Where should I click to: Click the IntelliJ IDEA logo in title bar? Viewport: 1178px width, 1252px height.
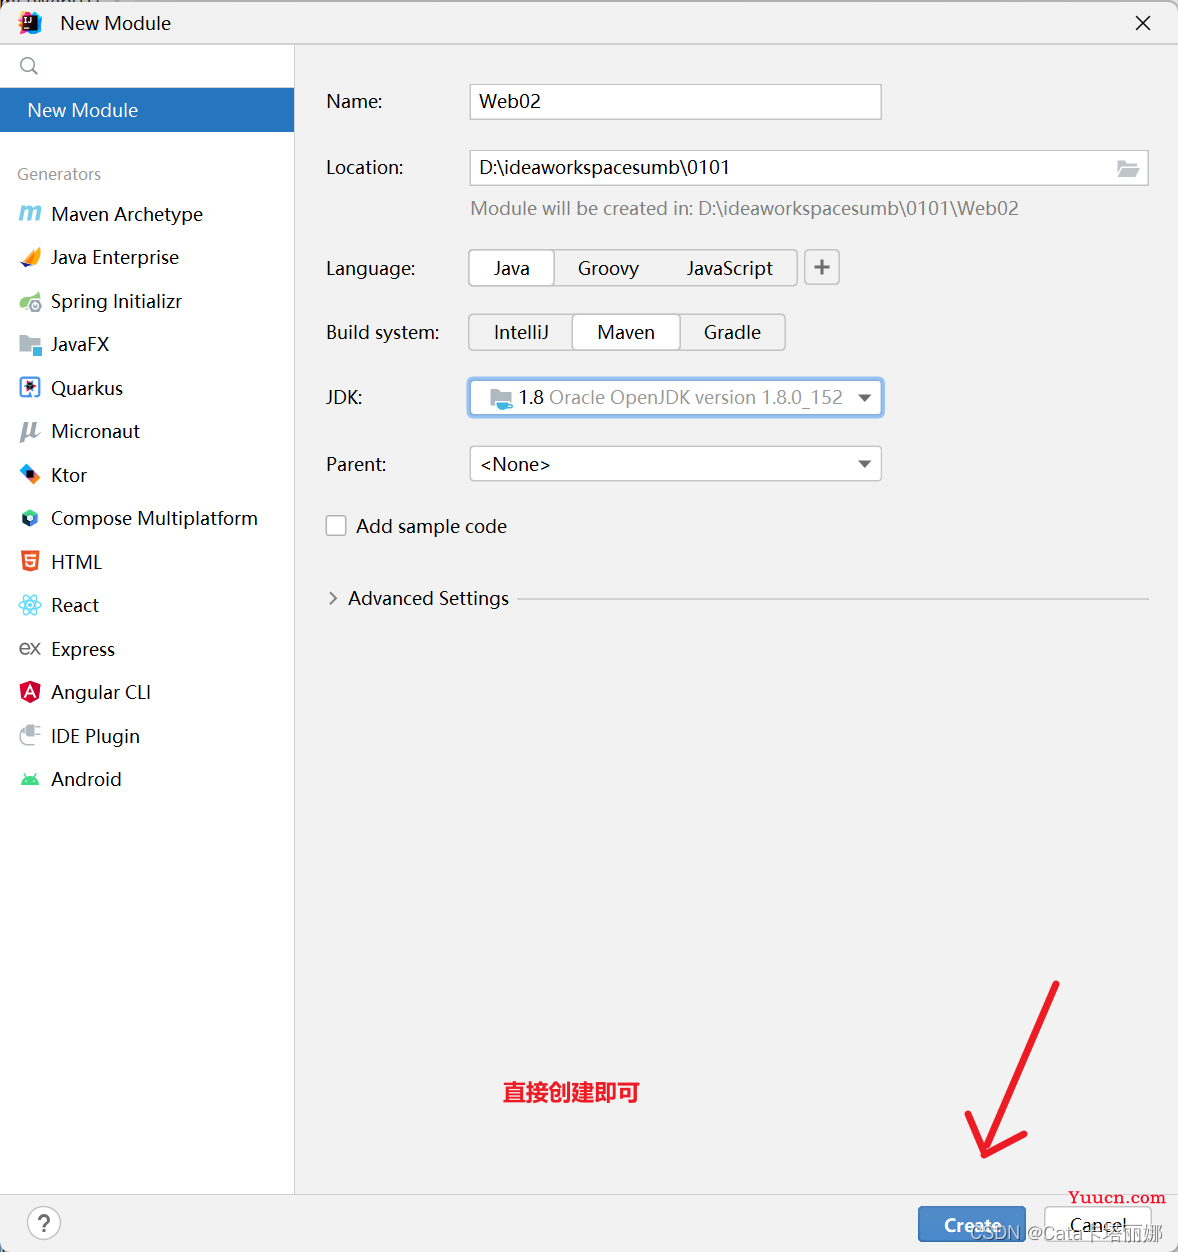[x=30, y=22]
